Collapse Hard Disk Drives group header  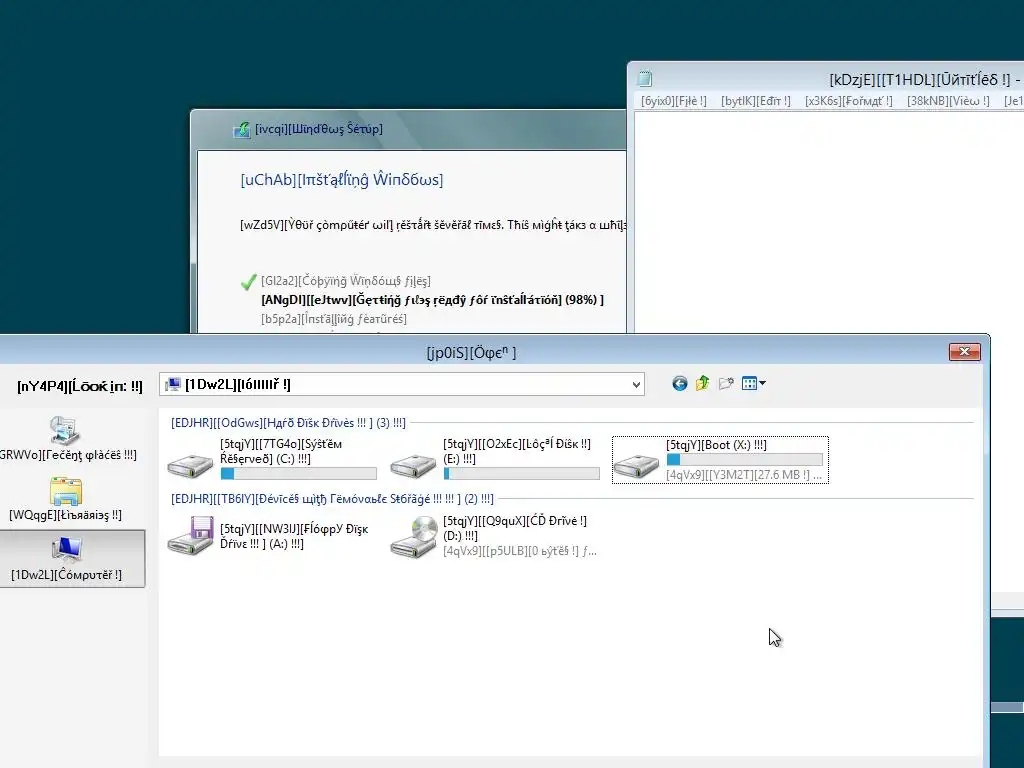click(288, 423)
